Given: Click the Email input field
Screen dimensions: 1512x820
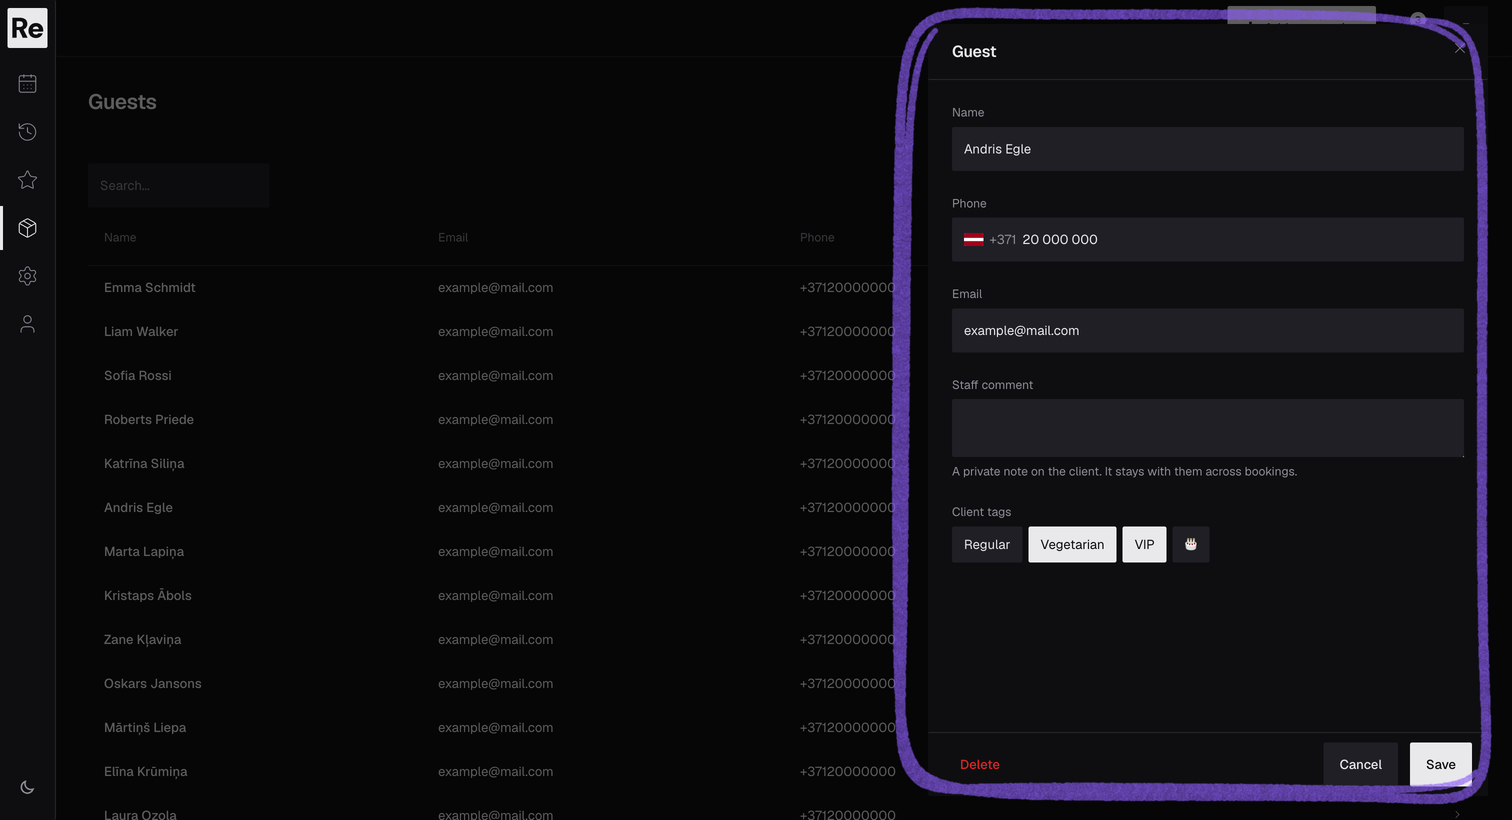Looking at the screenshot, I should pyautogui.click(x=1207, y=331).
